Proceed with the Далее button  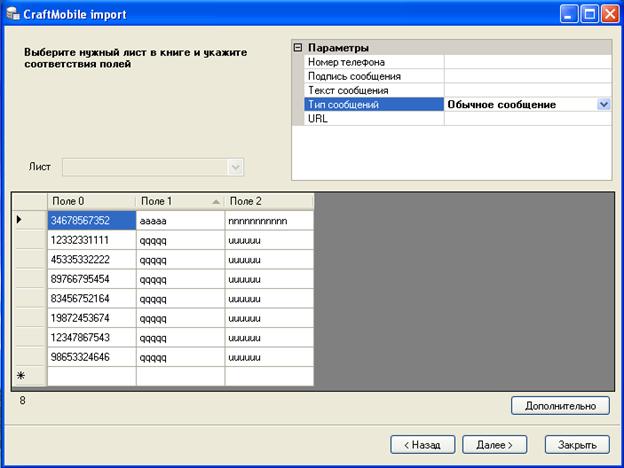point(495,445)
